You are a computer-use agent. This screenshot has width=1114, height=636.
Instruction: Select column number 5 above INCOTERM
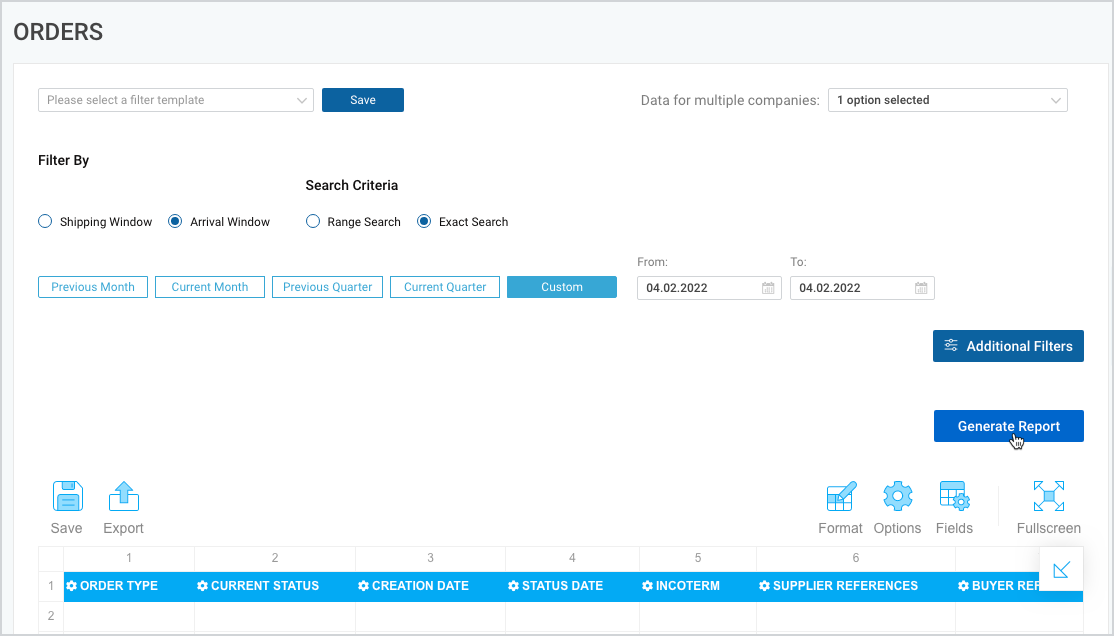click(x=698, y=559)
